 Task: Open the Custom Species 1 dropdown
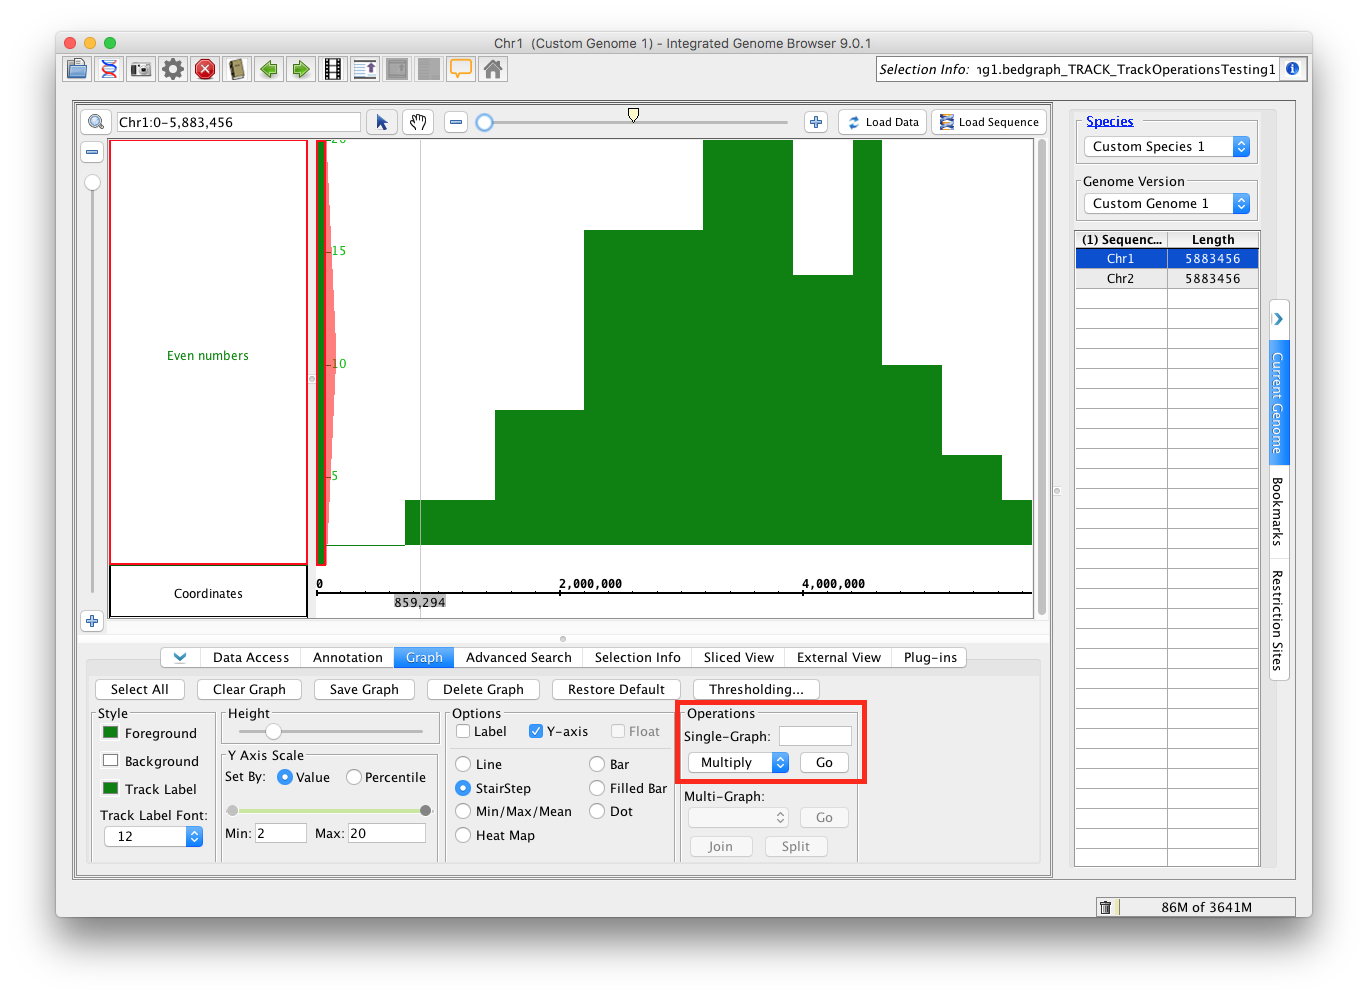point(1167,146)
